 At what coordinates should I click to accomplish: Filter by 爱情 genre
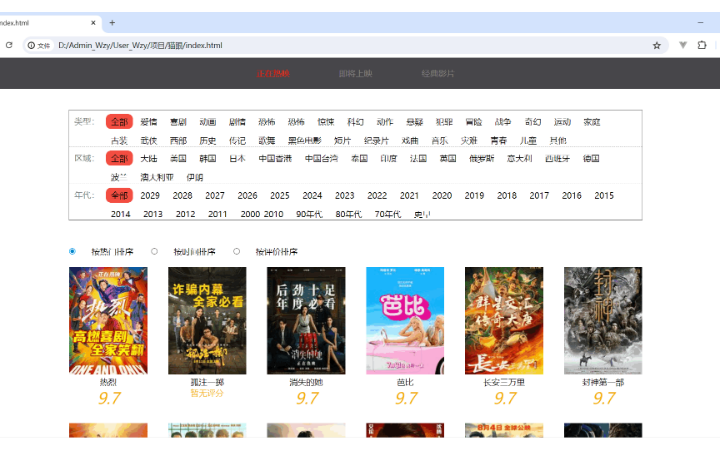pyautogui.click(x=149, y=122)
